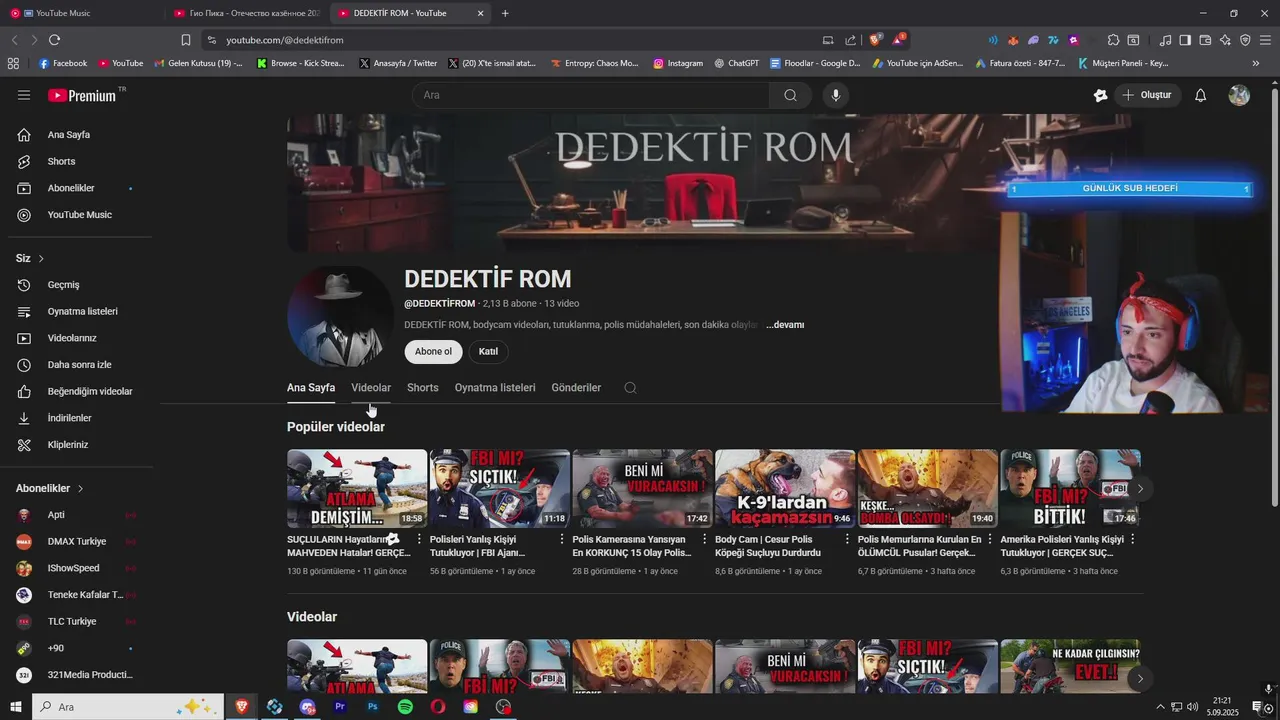Viewport: 1280px width, 720px height.
Task: Switch to the Гио Пика browser tab
Action: click(245, 13)
